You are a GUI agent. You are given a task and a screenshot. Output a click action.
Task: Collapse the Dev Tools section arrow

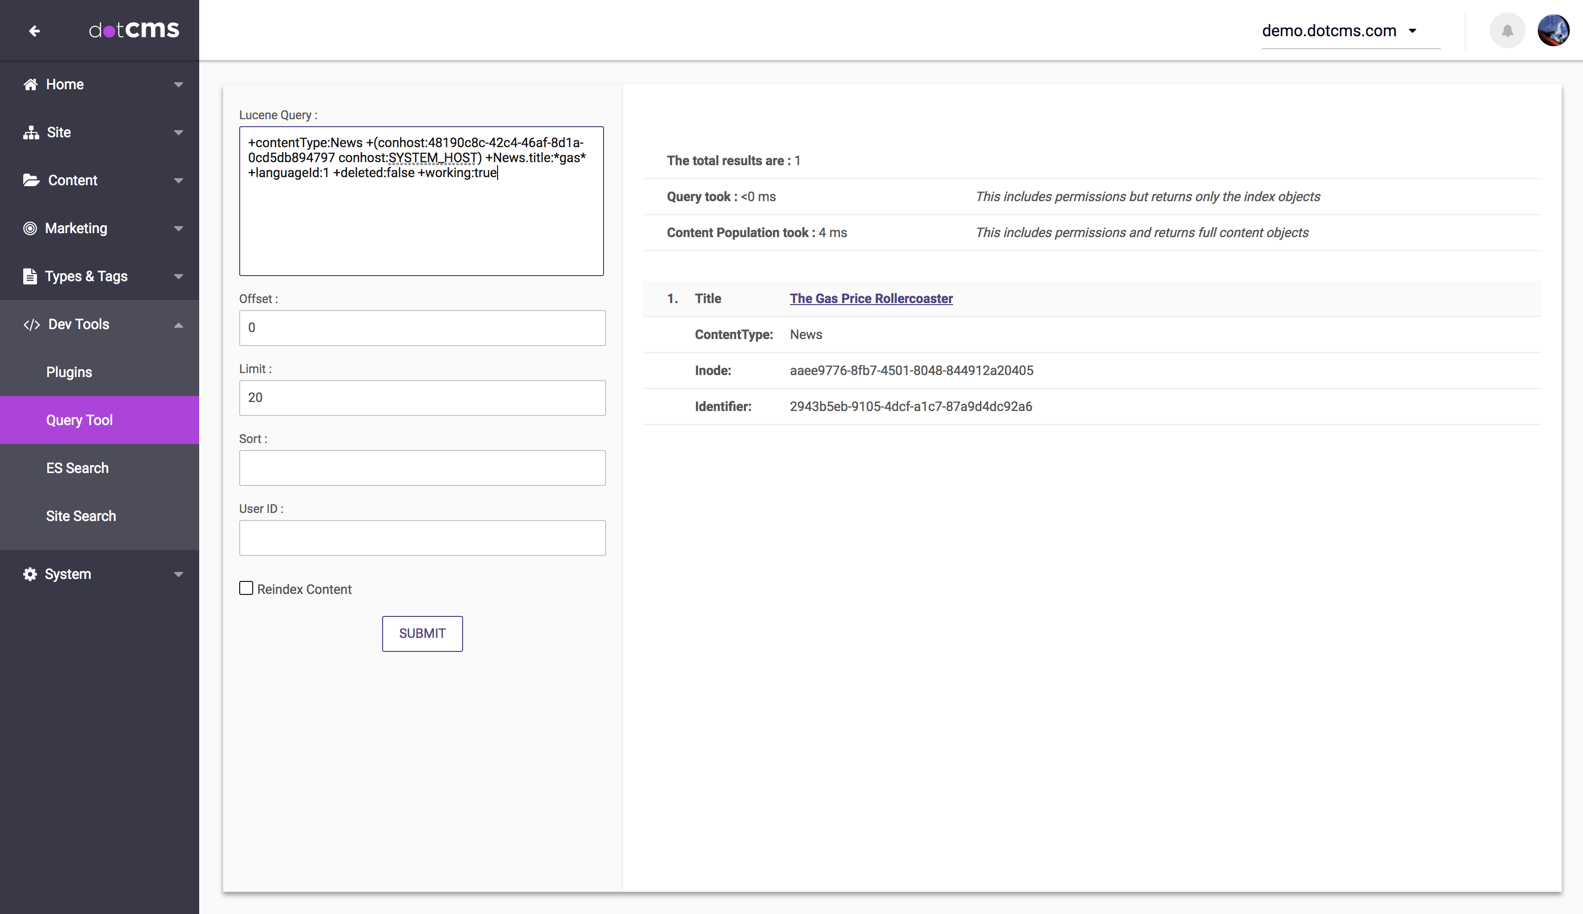[x=178, y=325]
